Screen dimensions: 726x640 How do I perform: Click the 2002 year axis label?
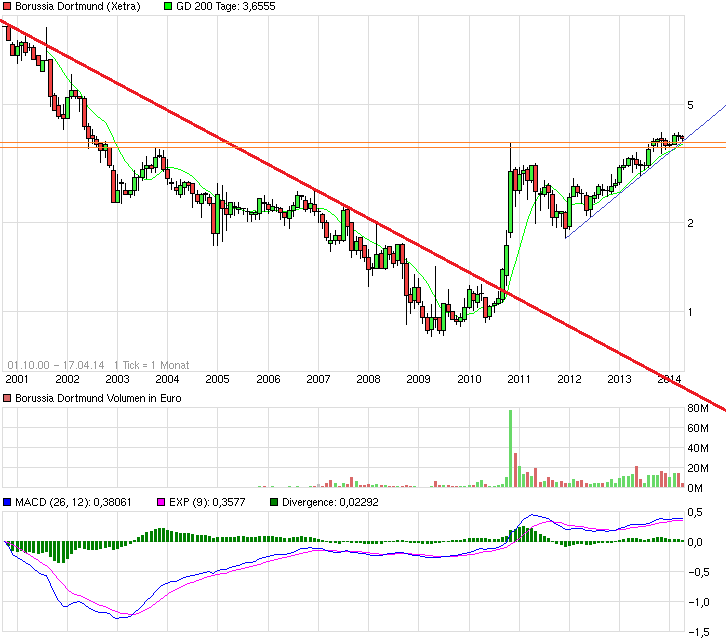point(67,379)
